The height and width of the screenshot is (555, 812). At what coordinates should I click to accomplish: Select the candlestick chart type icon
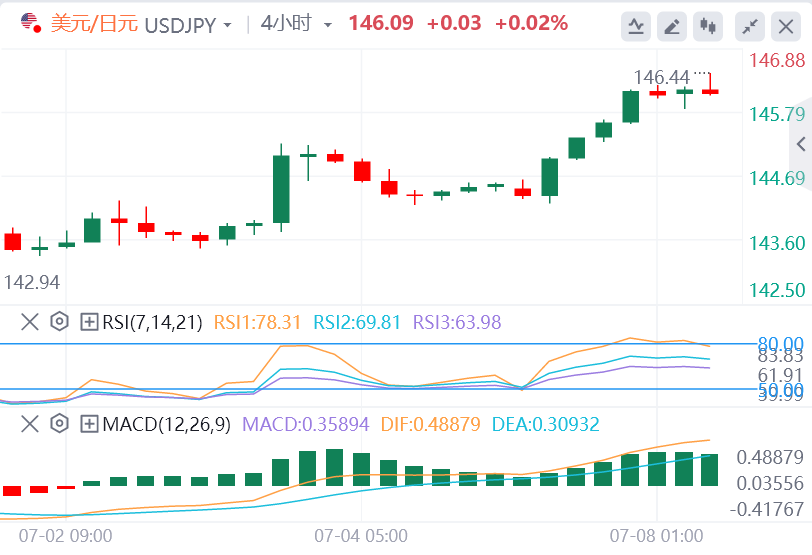(709, 26)
